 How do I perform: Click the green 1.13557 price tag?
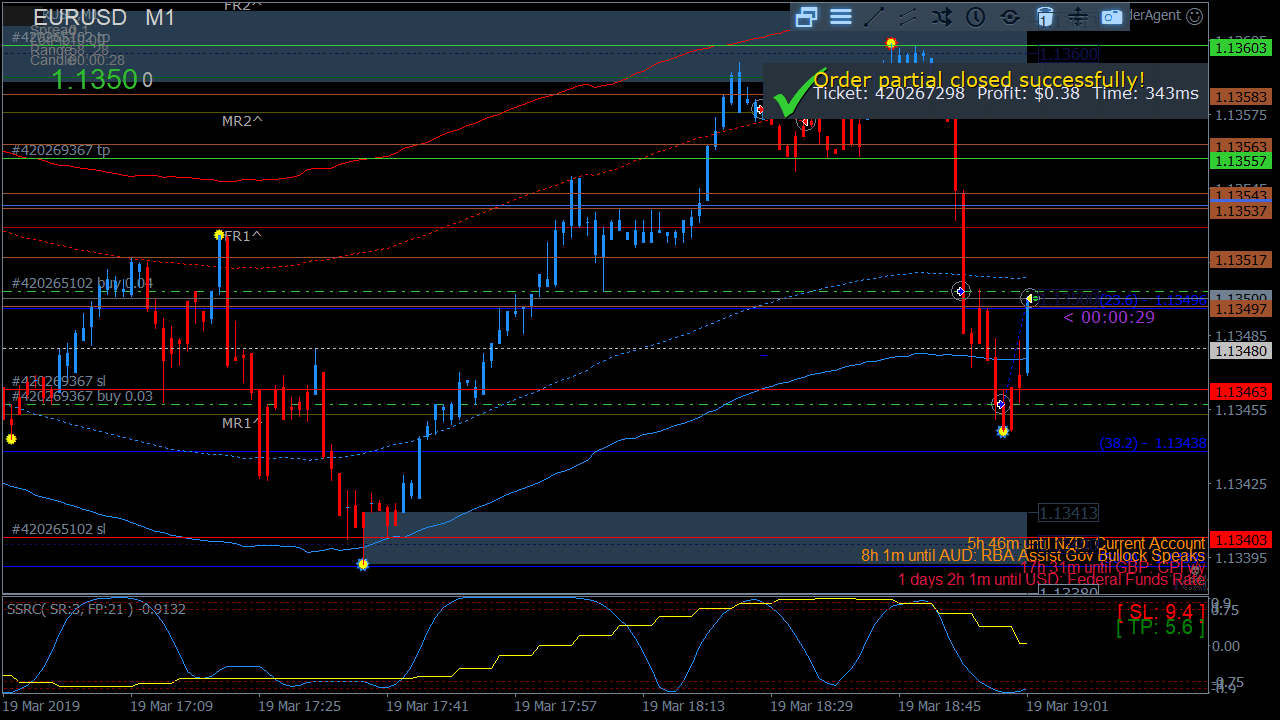click(x=1240, y=161)
